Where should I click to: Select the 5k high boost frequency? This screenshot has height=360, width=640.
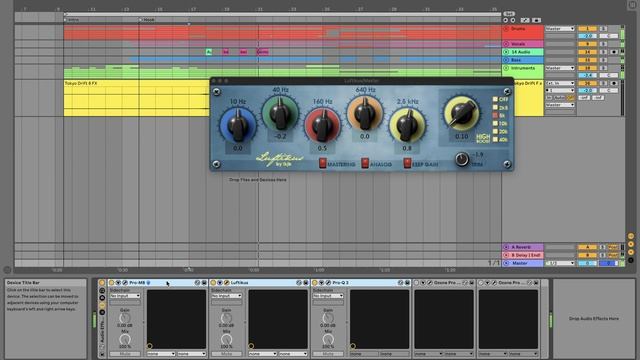coord(495,116)
